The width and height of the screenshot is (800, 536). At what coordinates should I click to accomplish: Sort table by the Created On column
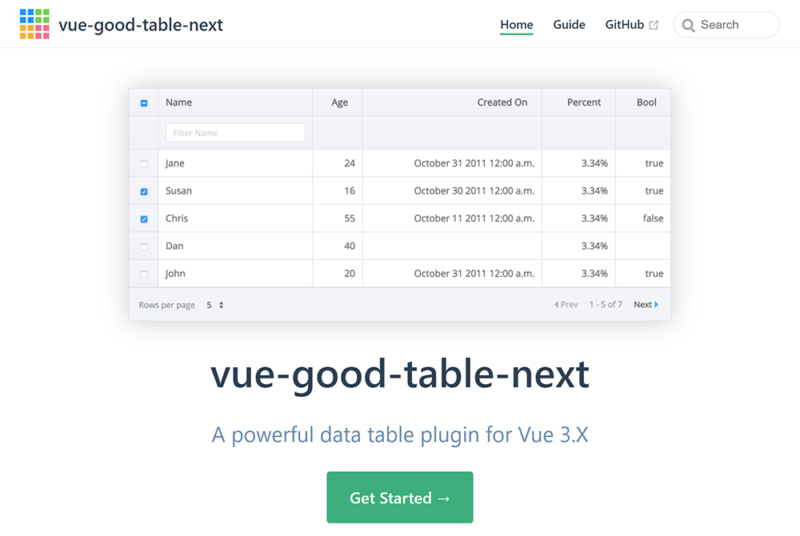pyautogui.click(x=502, y=102)
